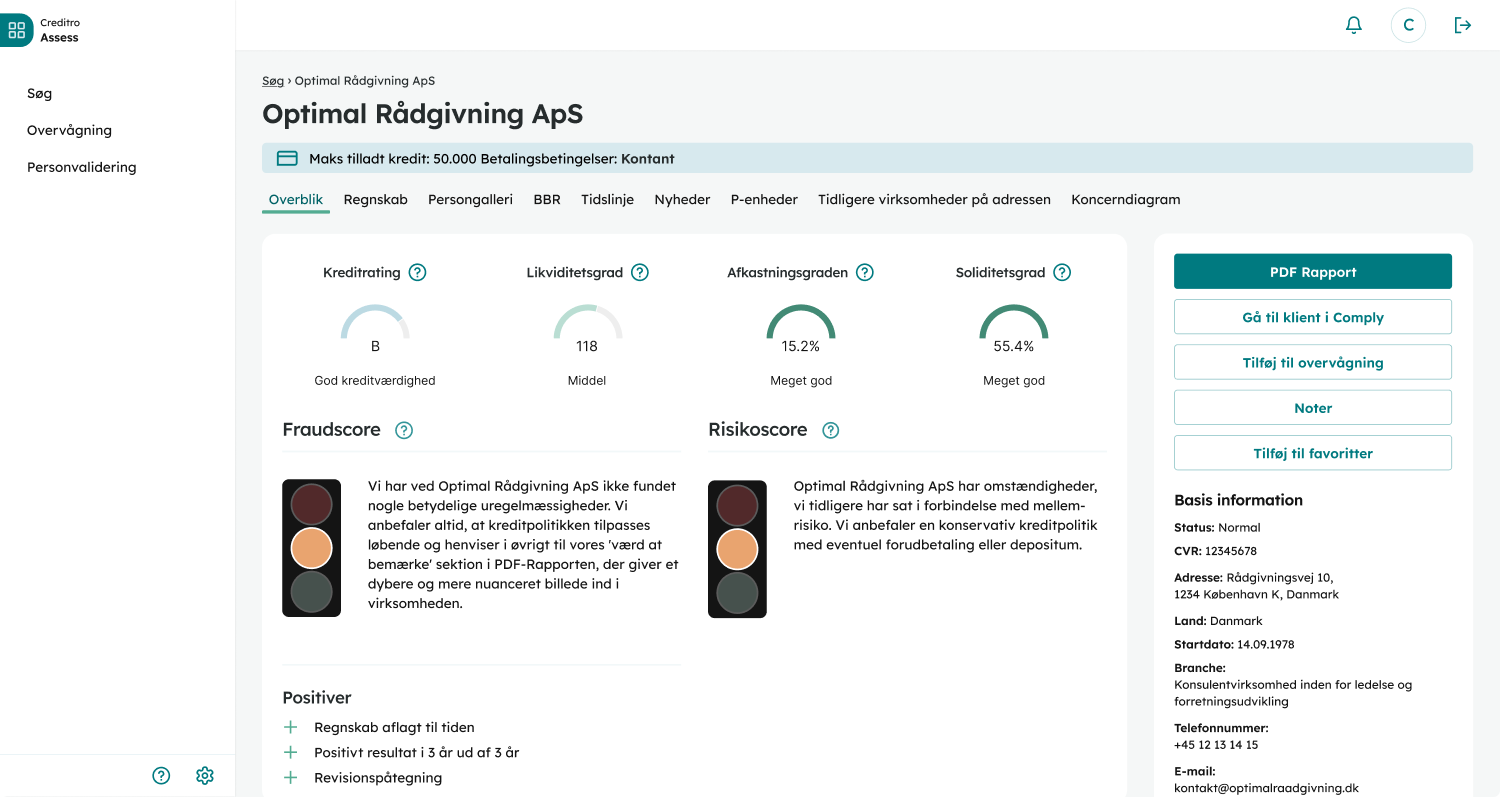Click the Soliditetsgrad gauge
The height and width of the screenshot is (798, 1500).
[x=1014, y=322]
